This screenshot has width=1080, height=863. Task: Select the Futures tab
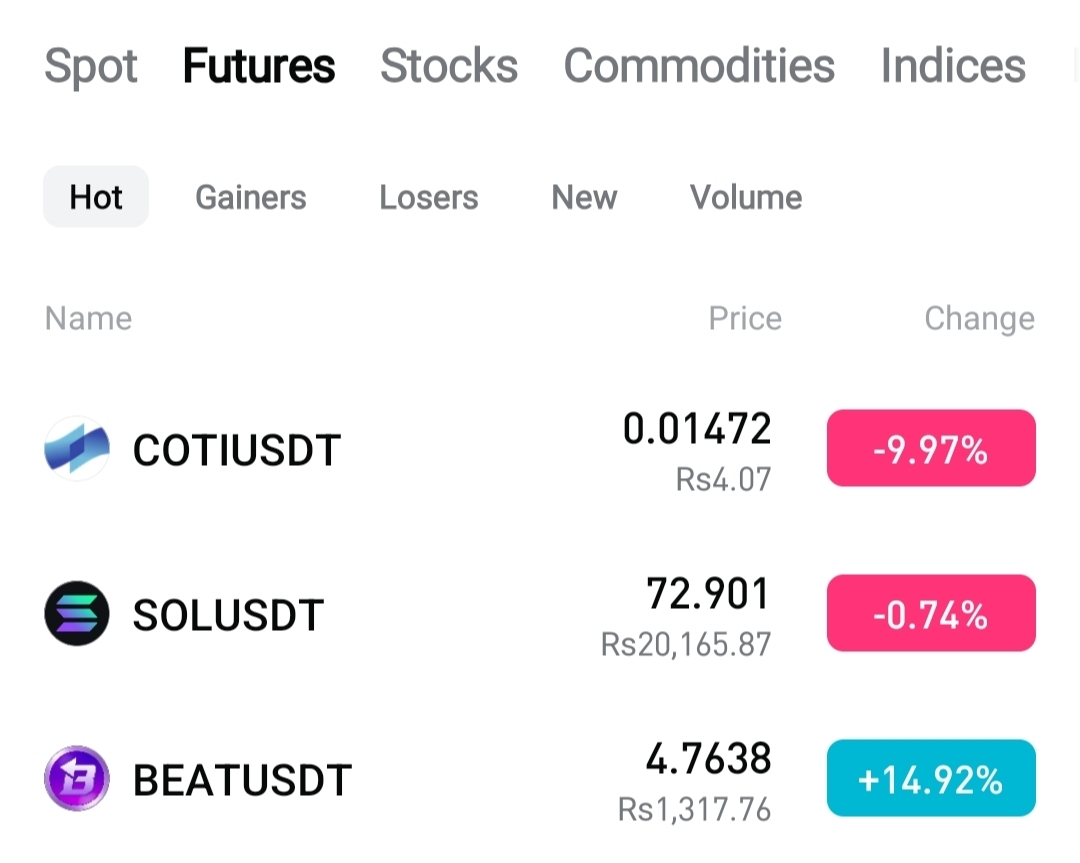259,66
